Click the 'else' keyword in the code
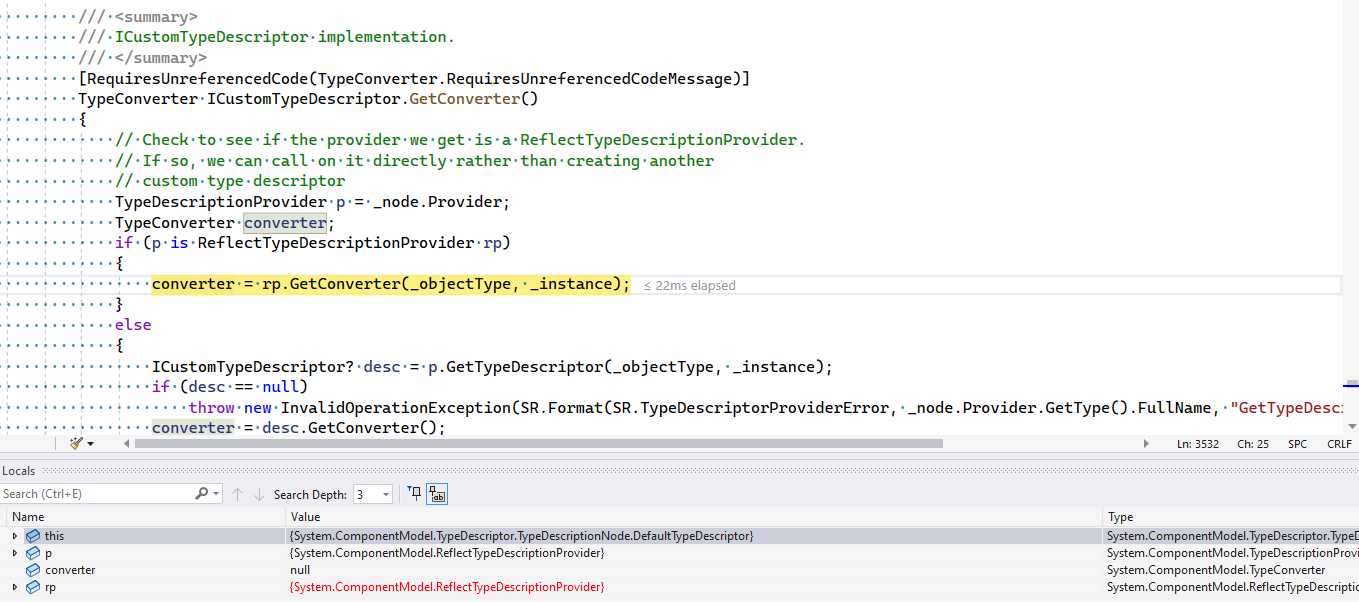This screenshot has width=1359, height=602. (x=133, y=325)
